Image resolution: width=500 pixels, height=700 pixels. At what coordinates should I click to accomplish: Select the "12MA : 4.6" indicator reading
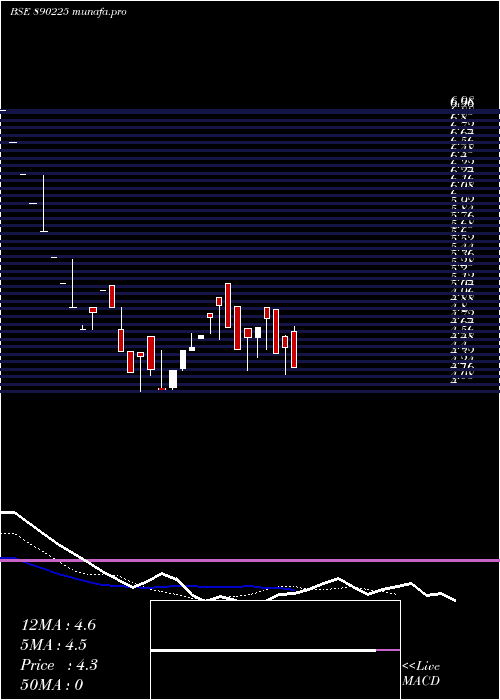58,625
